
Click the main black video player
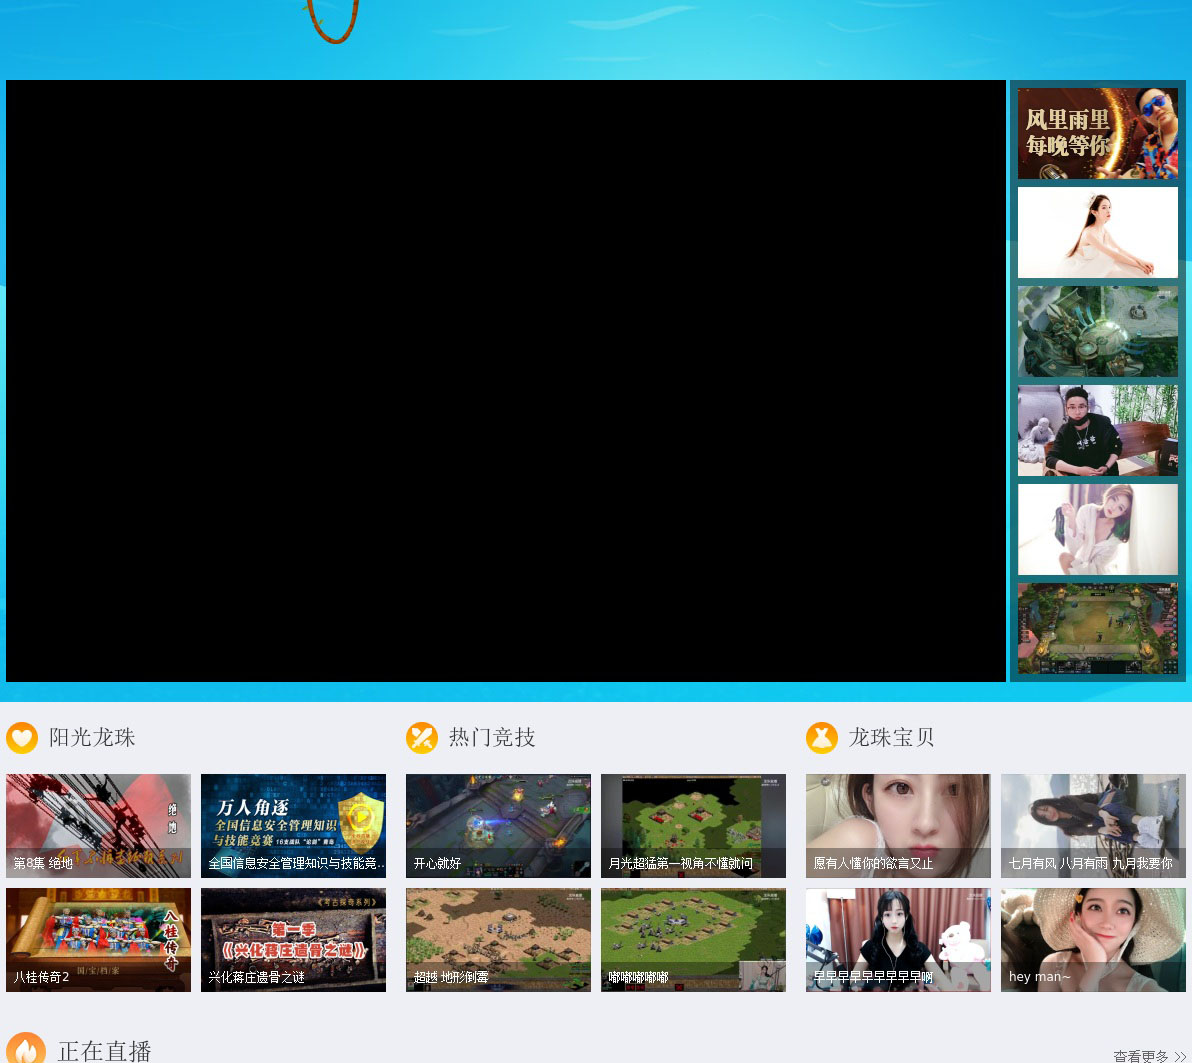click(506, 381)
